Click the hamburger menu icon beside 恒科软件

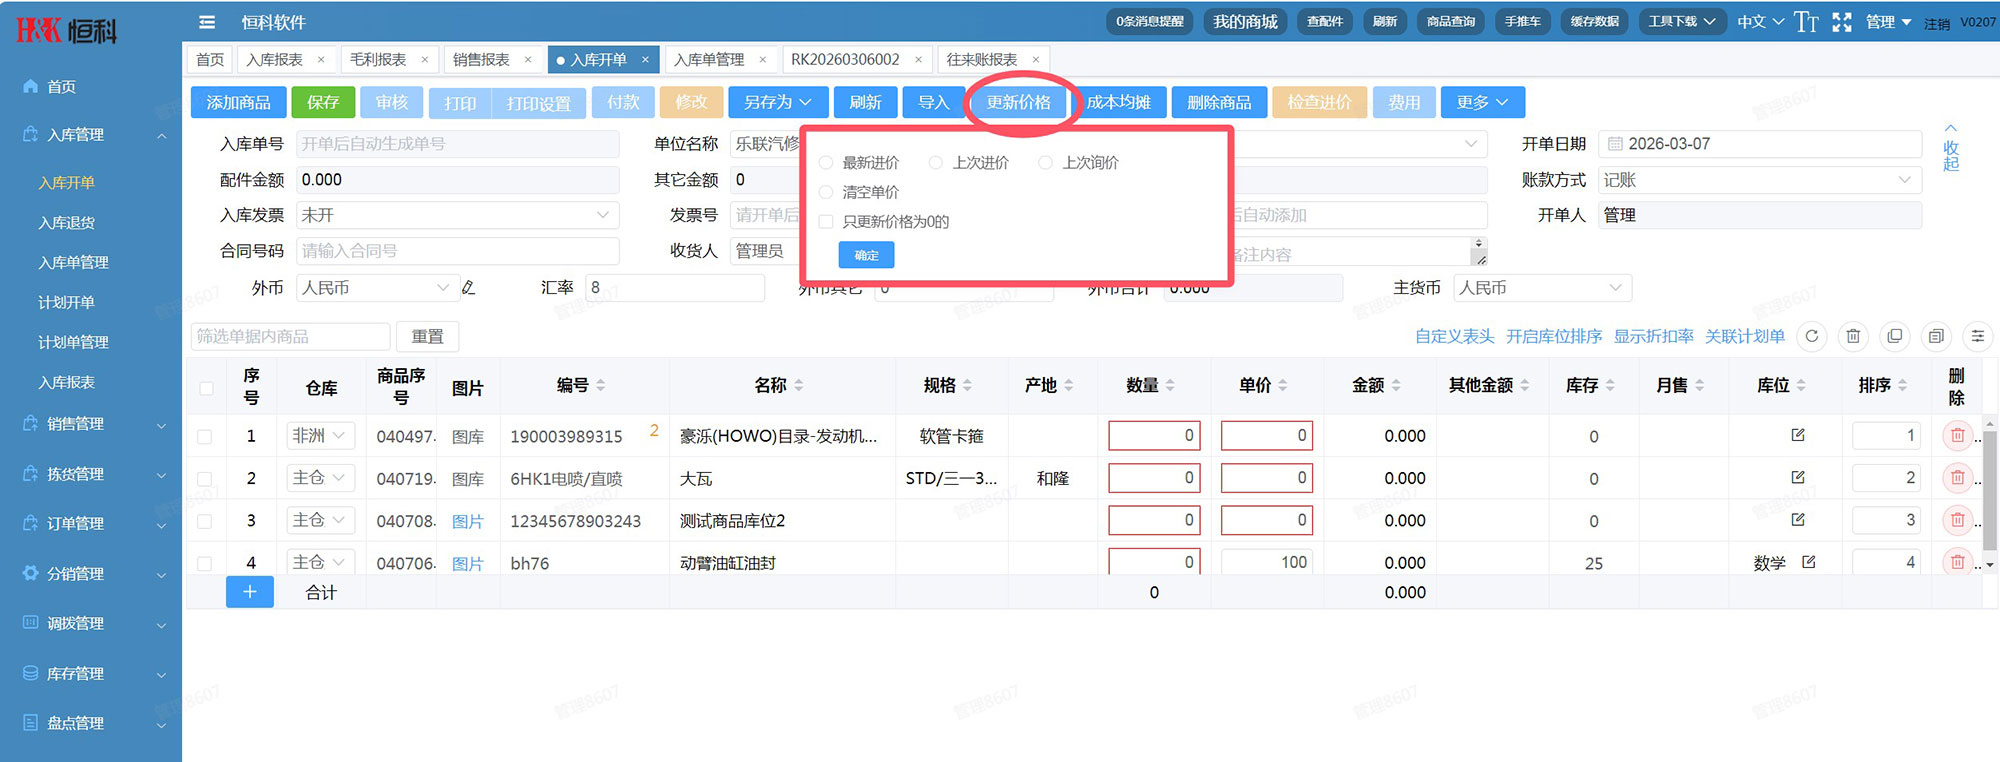(x=207, y=22)
